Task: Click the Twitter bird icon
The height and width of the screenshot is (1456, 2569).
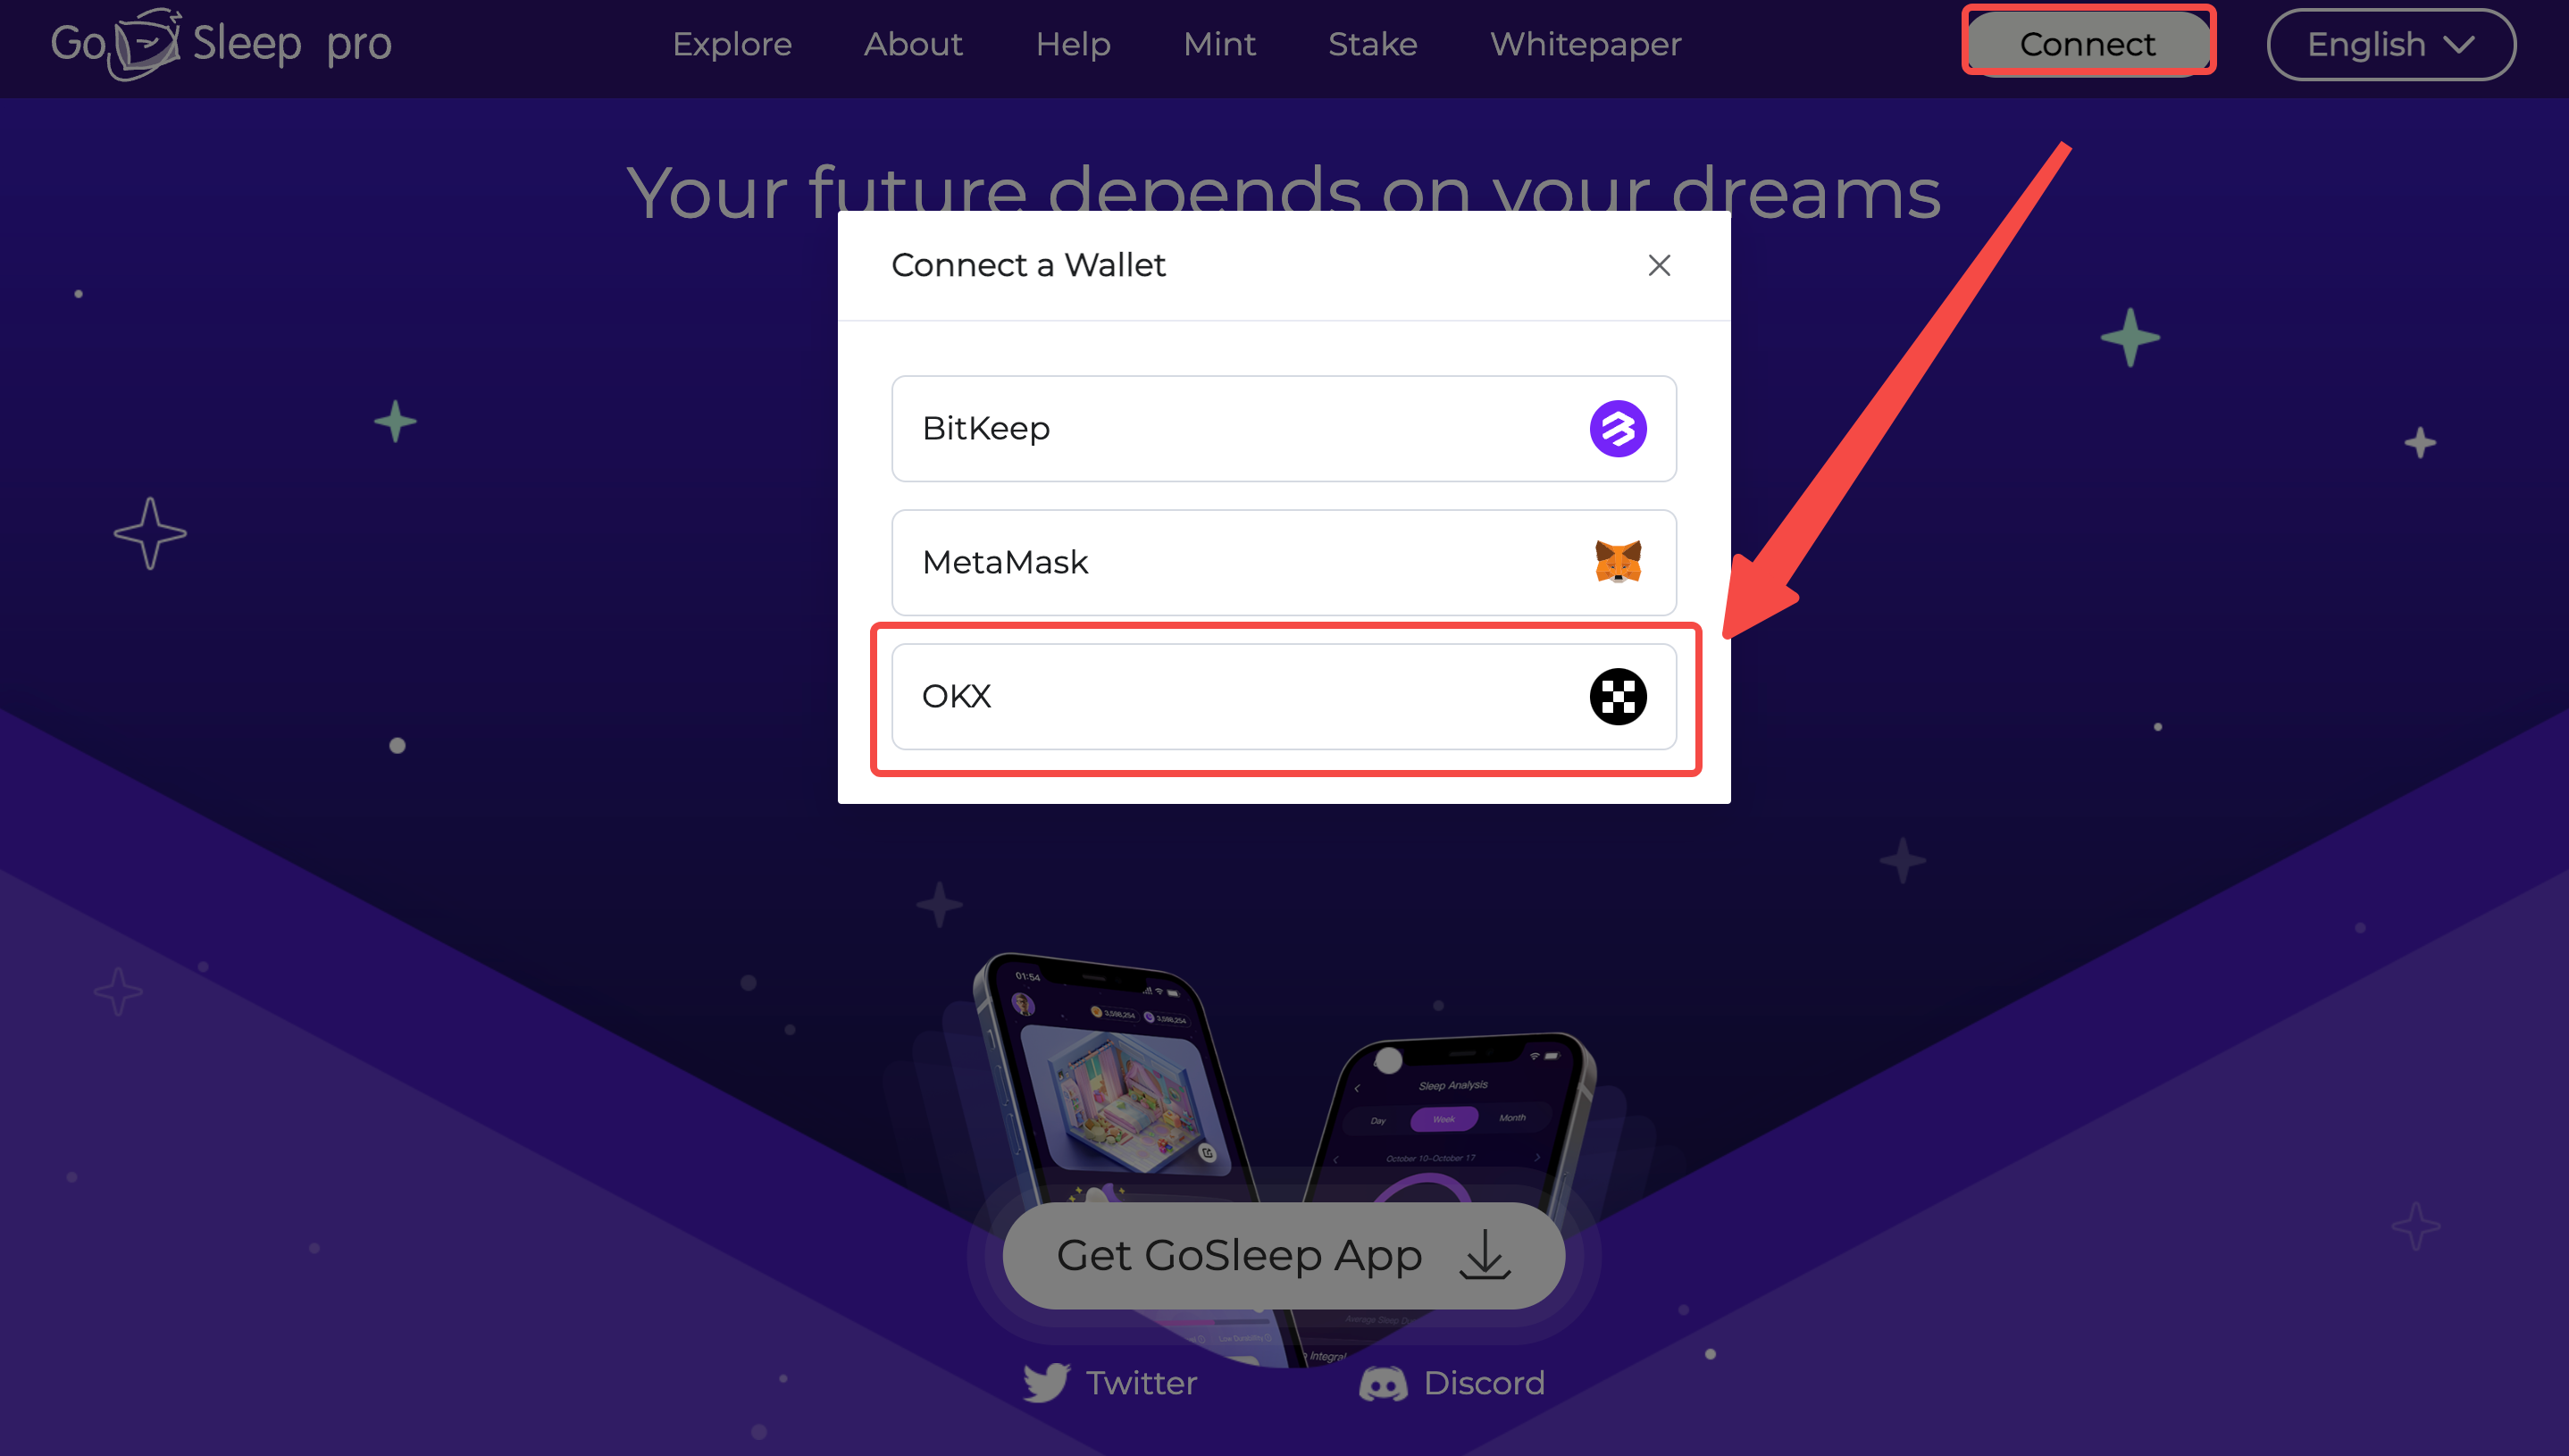Action: pos(1046,1383)
